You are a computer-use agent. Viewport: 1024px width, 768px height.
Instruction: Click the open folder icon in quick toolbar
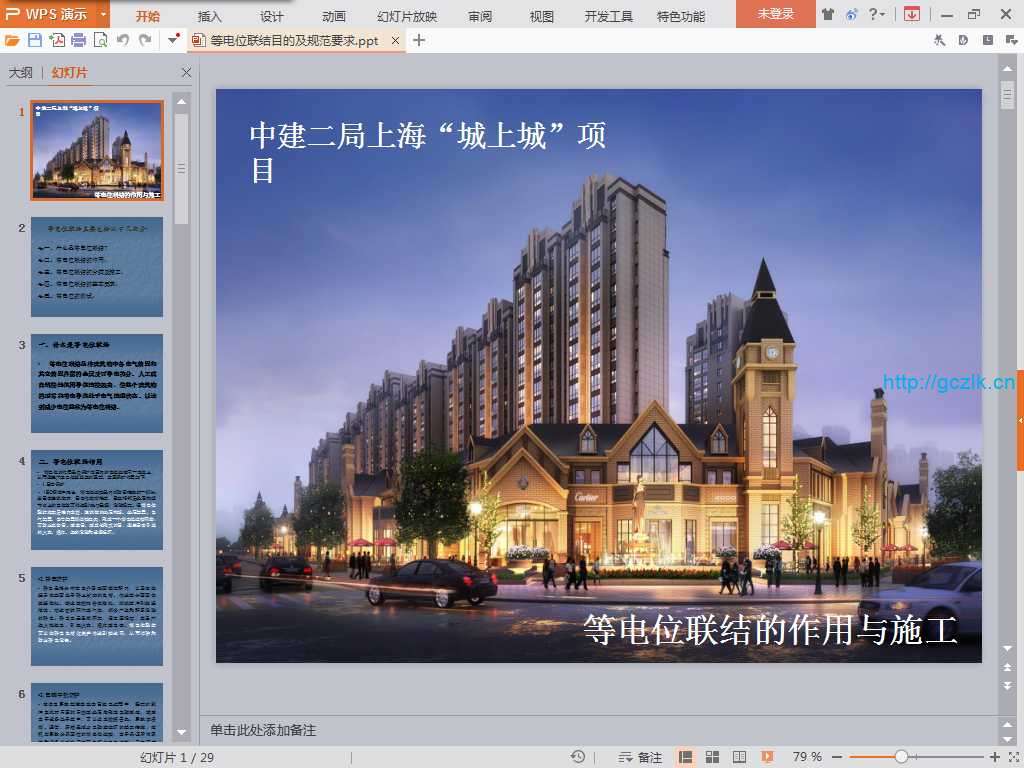point(12,40)
